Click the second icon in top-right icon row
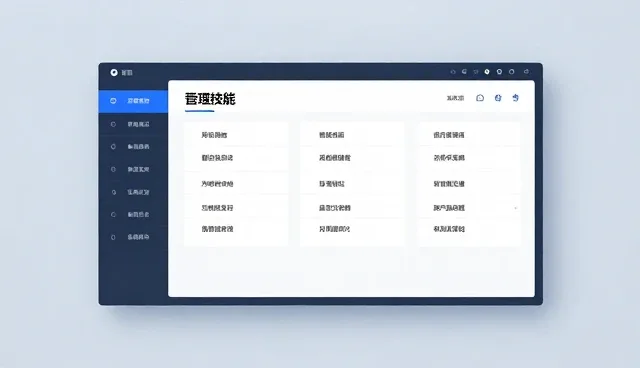Screen dimensions: 640x368 click(464, 72)
